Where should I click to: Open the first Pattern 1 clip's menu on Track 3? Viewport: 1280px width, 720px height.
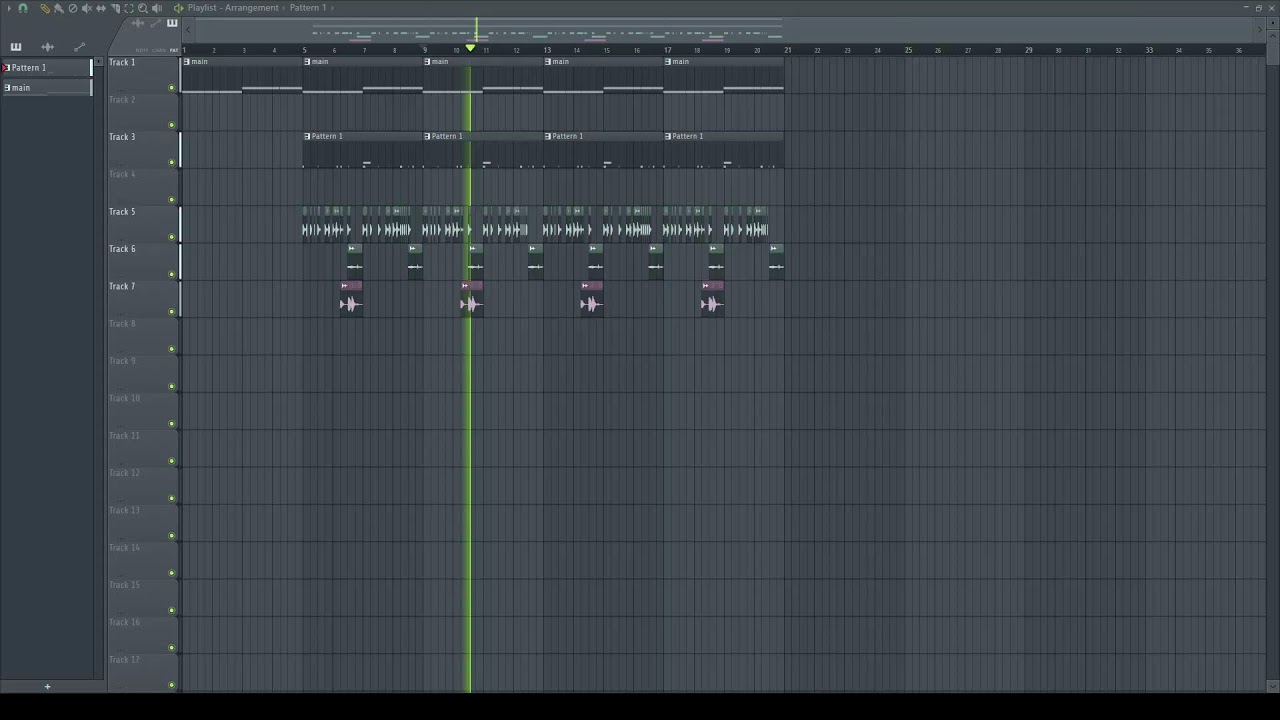(307, 136)
